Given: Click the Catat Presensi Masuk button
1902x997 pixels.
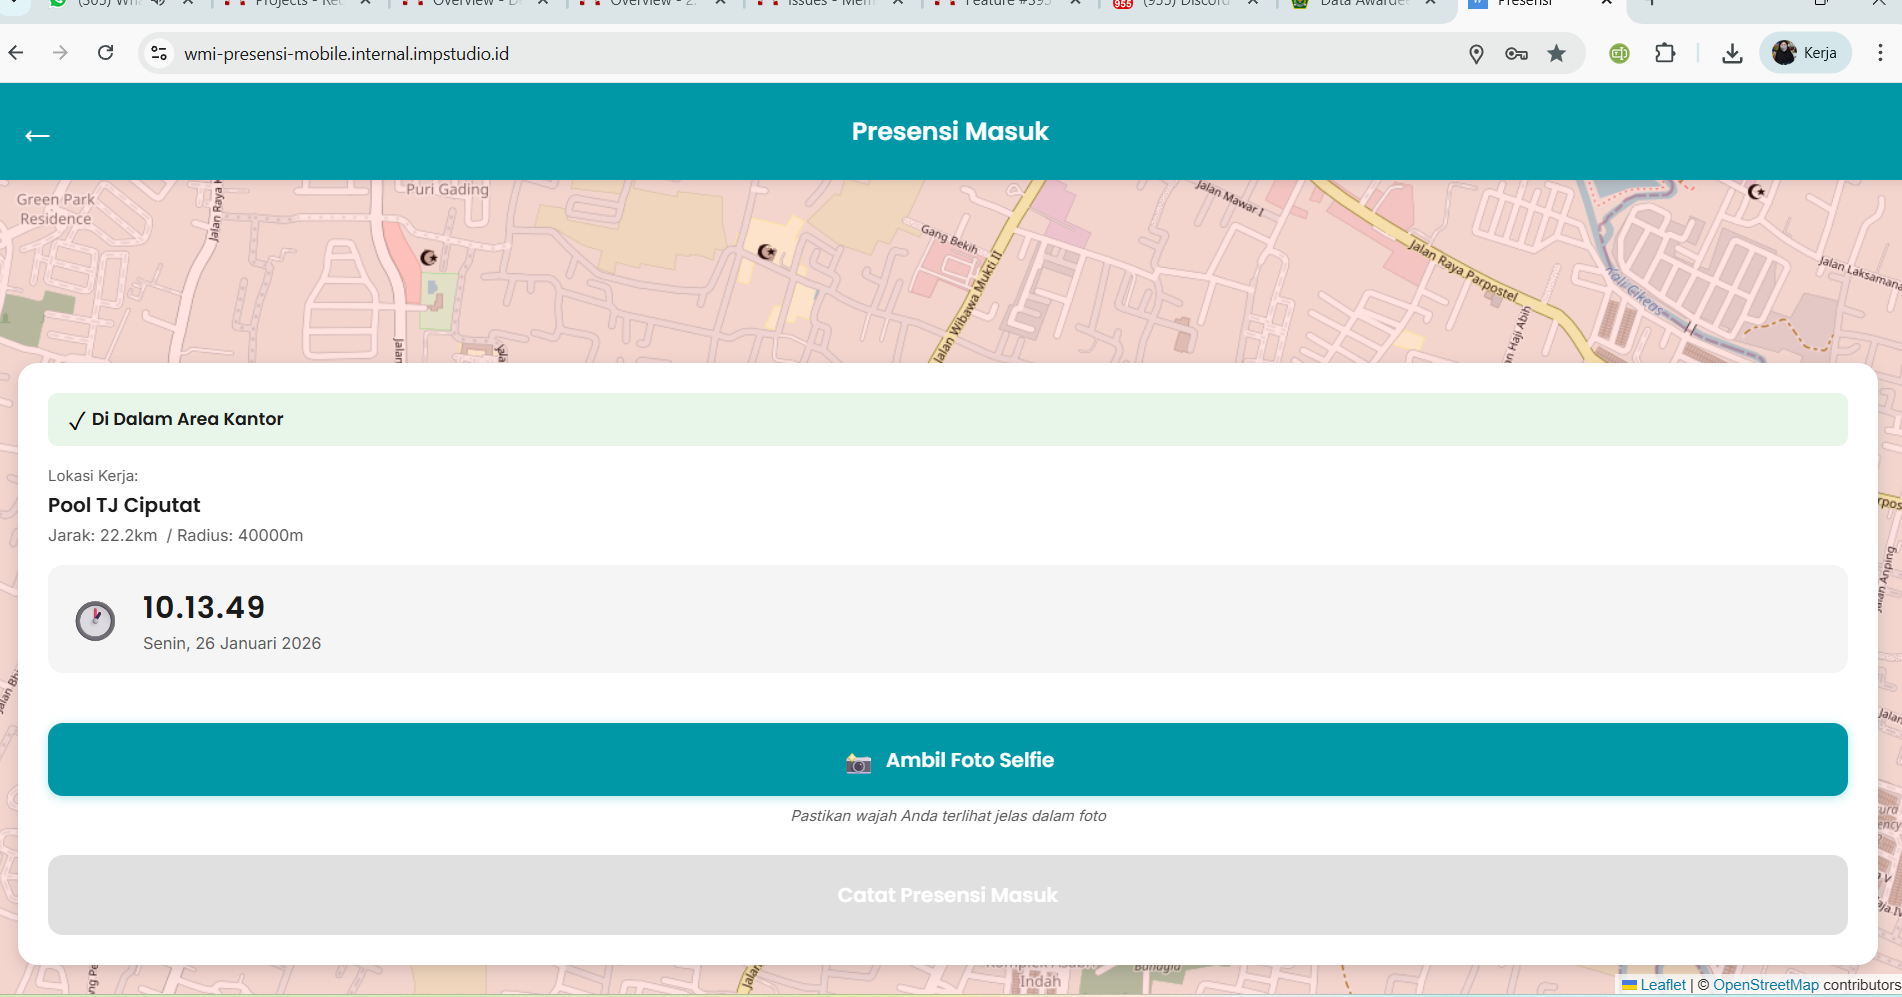Looking at the screenshot, I should (947, 895).
